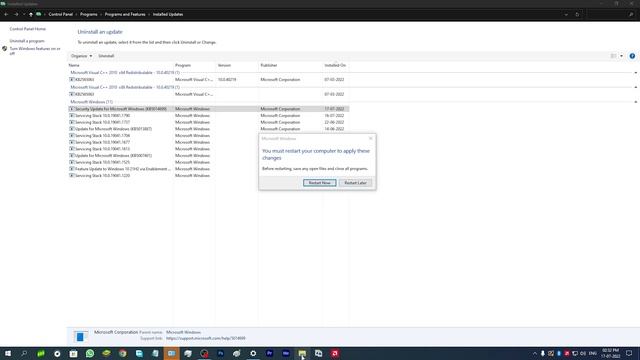
Task: Open Uninstall a program link
Action: 27,41
